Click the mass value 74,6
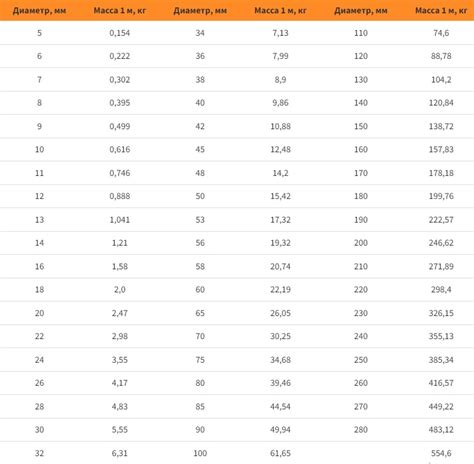This screenshot has height=464, width=474. tap(441, 33)
